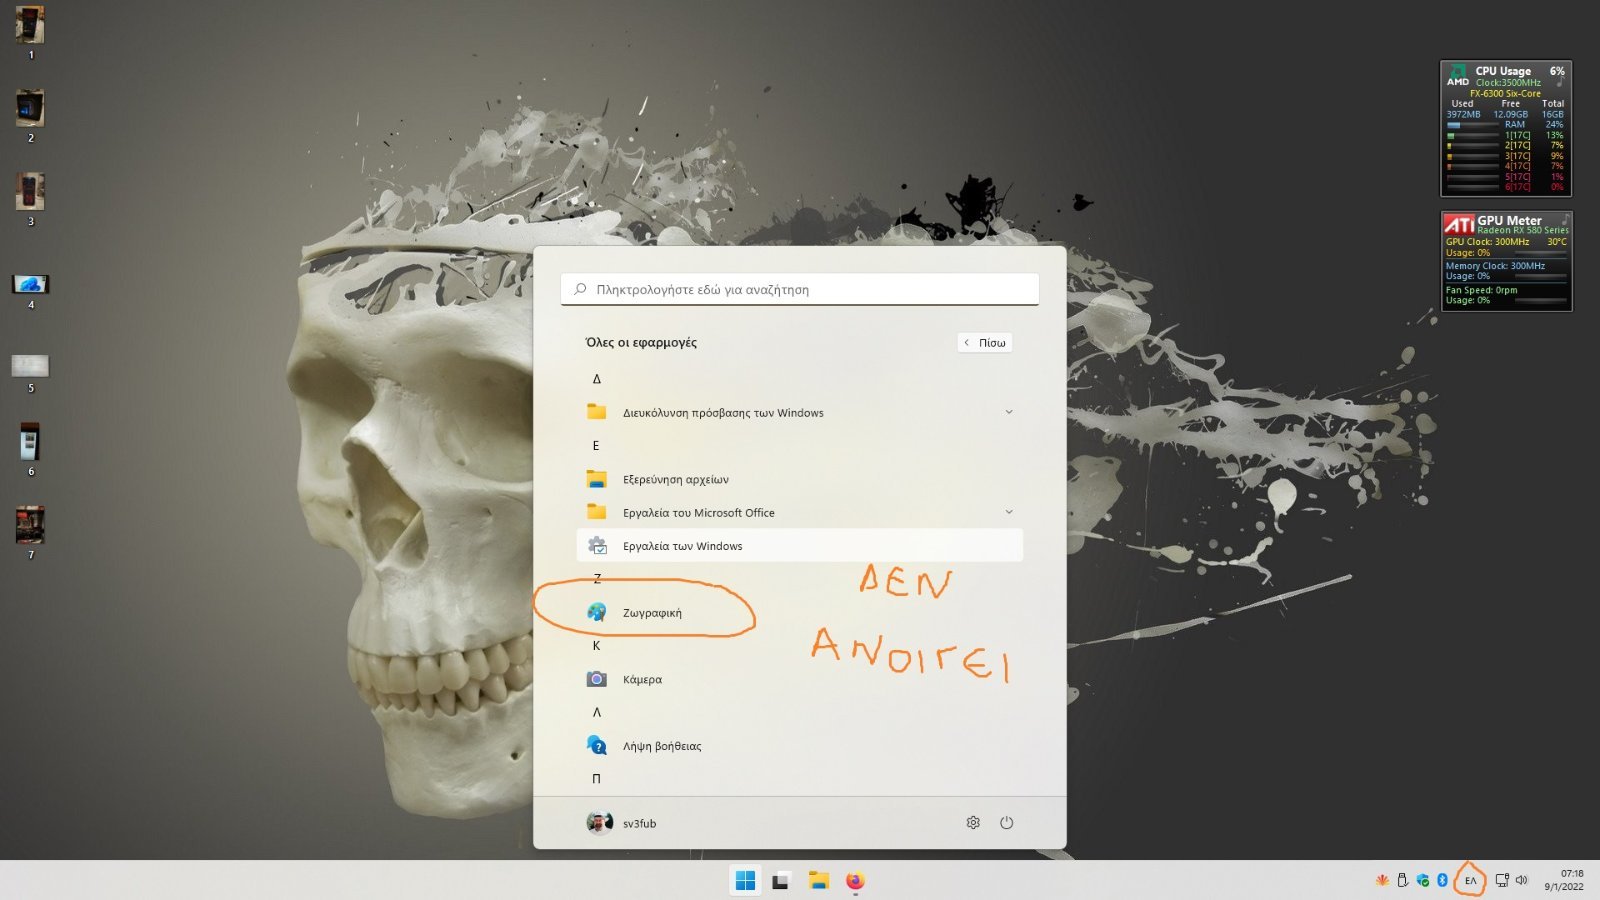Click the Task View taskbar icon
This screenshot has width=1600, height=900.
coord(782,881)
